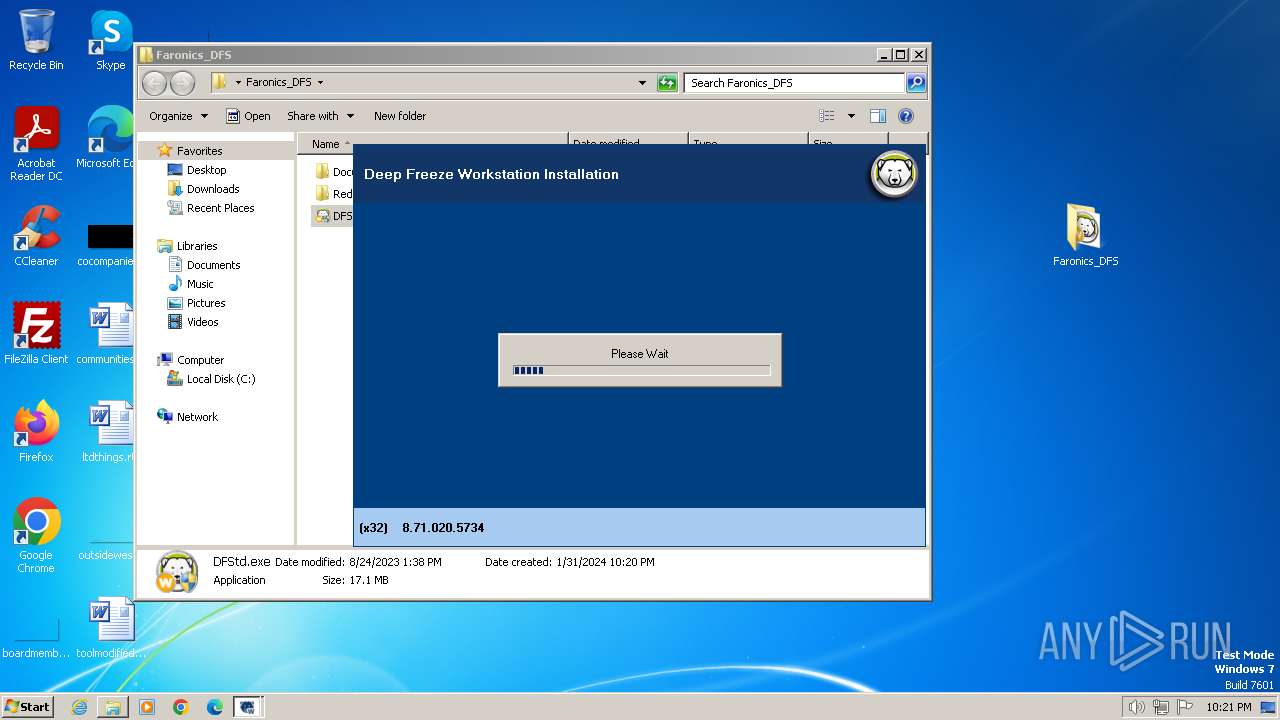The image size is (1280, 720).
Task: Click the DFStd.exe file name in details pane
Action: (241, 562)
